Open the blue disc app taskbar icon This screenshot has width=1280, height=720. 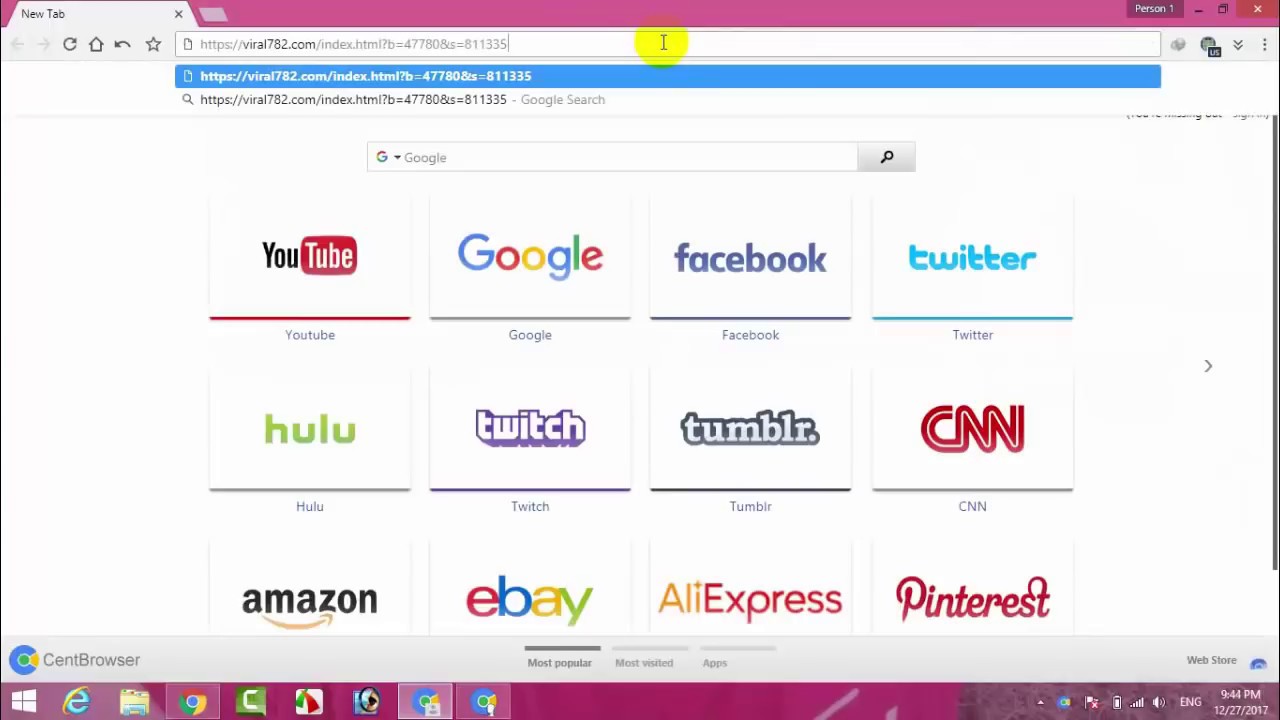(367, 702)
